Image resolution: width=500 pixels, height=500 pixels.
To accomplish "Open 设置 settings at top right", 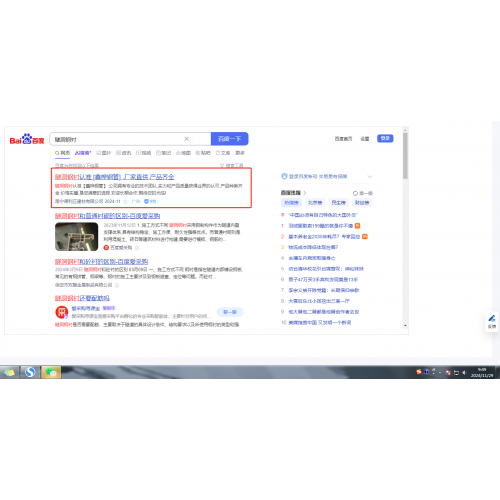I will (365, 138).
